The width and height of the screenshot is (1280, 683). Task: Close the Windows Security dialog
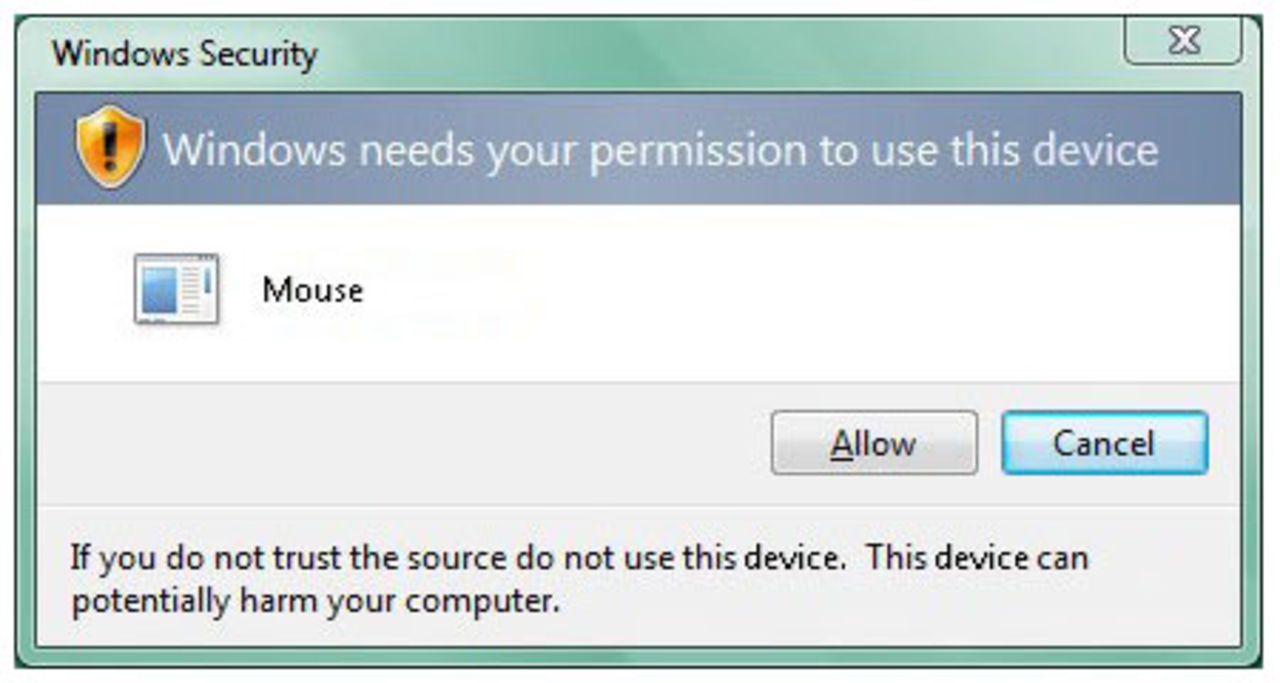pyautogui.click(x=1183, y=41)
